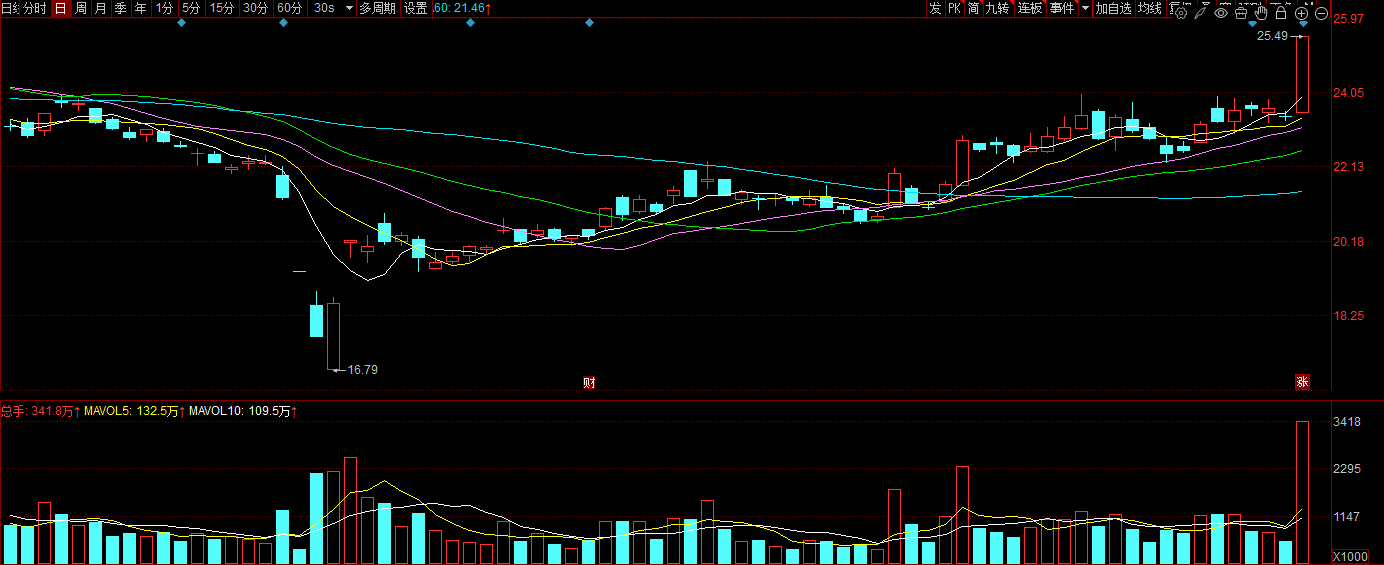Click the 总手: 341.8万 volume readout

pos(40,411)
